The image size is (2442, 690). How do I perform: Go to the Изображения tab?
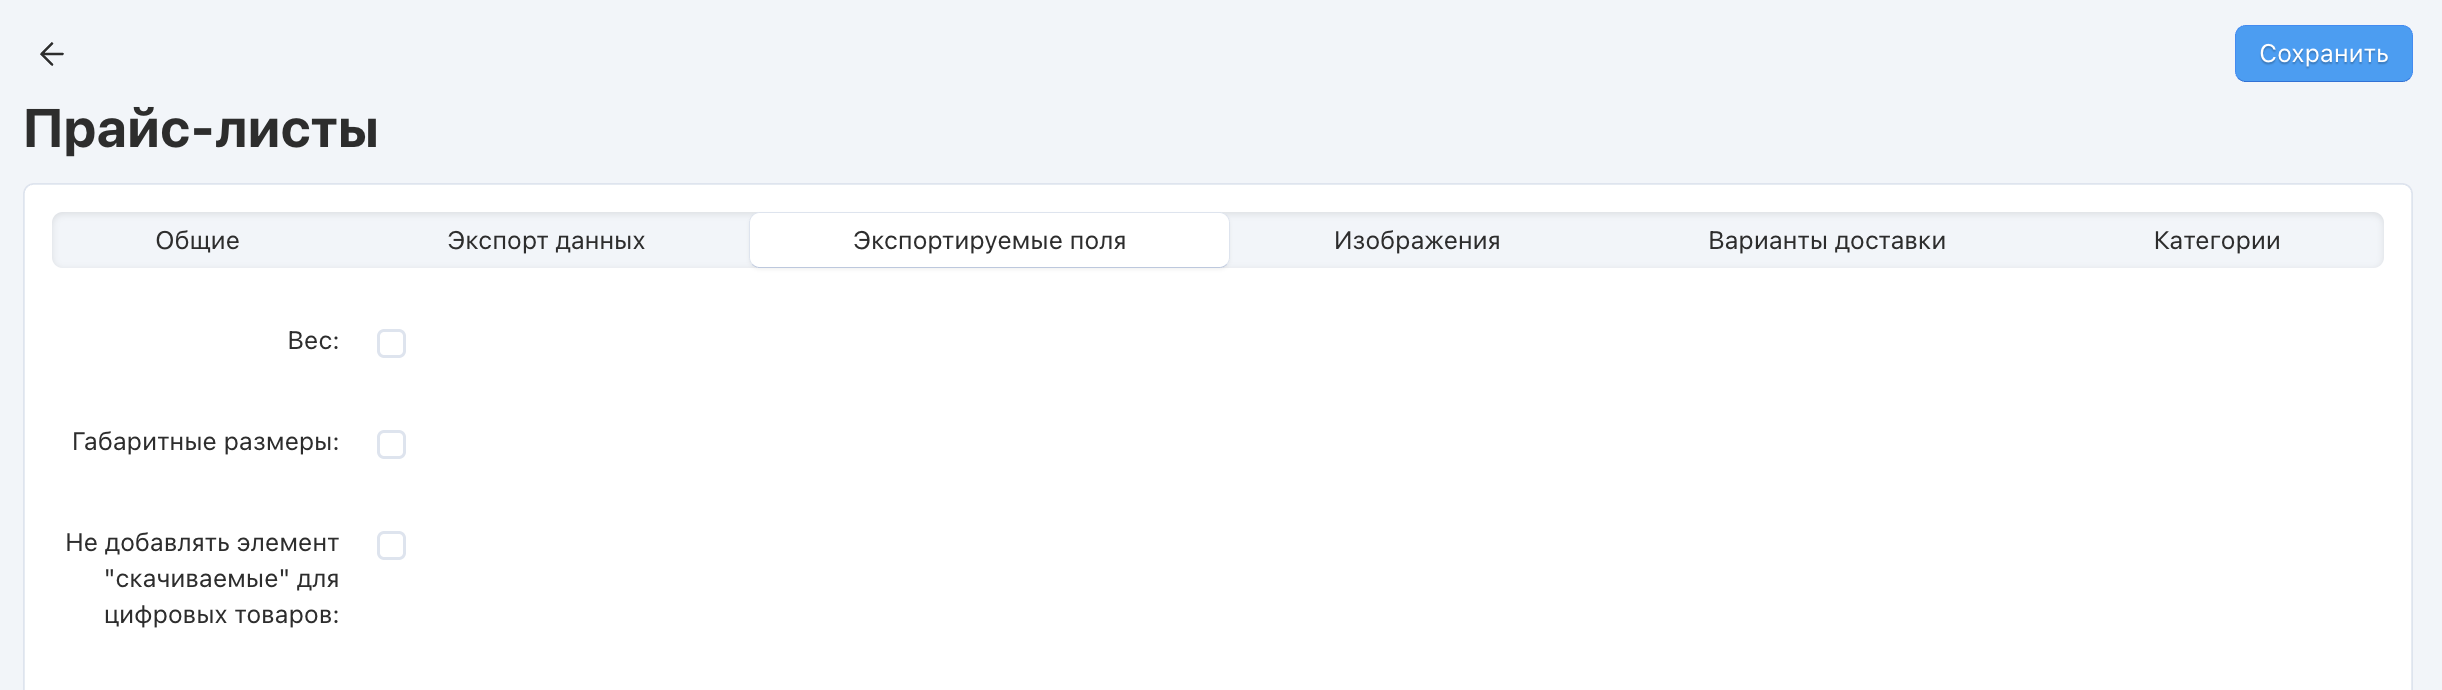(1416, 241)
